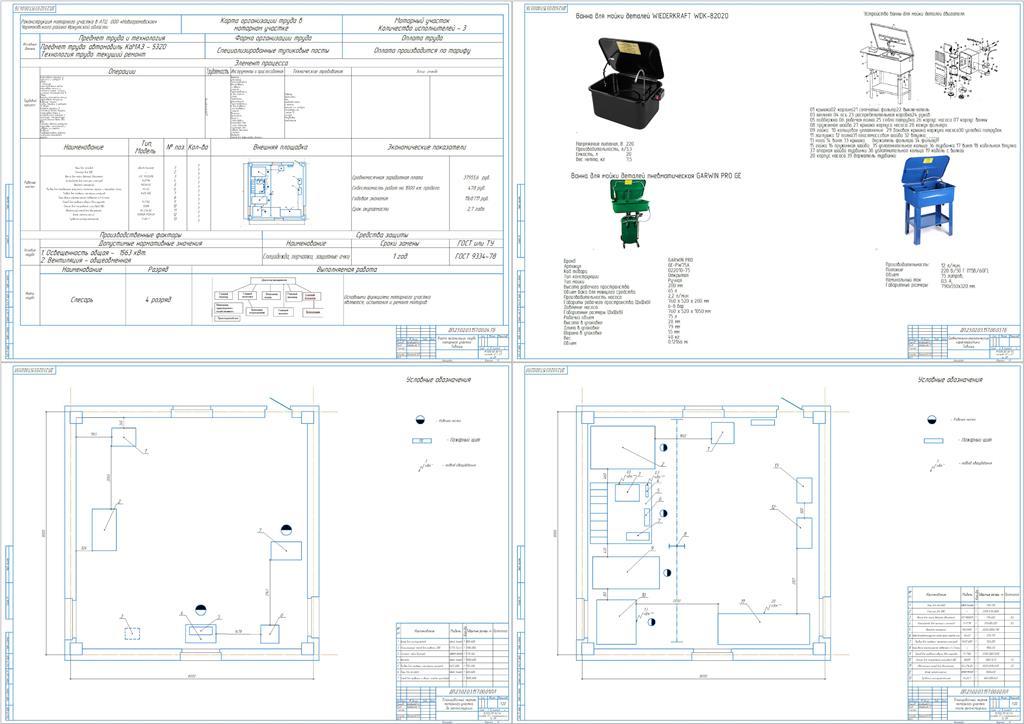Screen dimensions: 1024x724
Task: Click the "Кол-во" column header
Action: point(198,147)
